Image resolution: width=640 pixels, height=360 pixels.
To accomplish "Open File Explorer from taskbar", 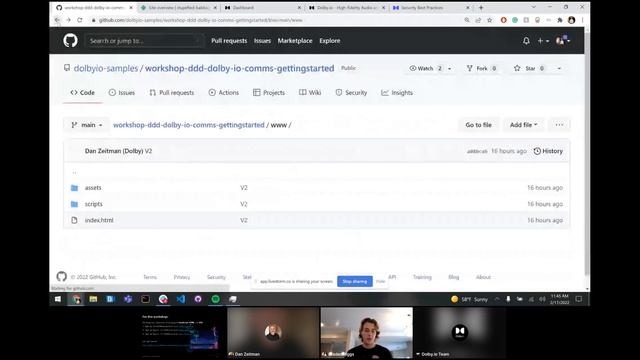I will (93, 299).
